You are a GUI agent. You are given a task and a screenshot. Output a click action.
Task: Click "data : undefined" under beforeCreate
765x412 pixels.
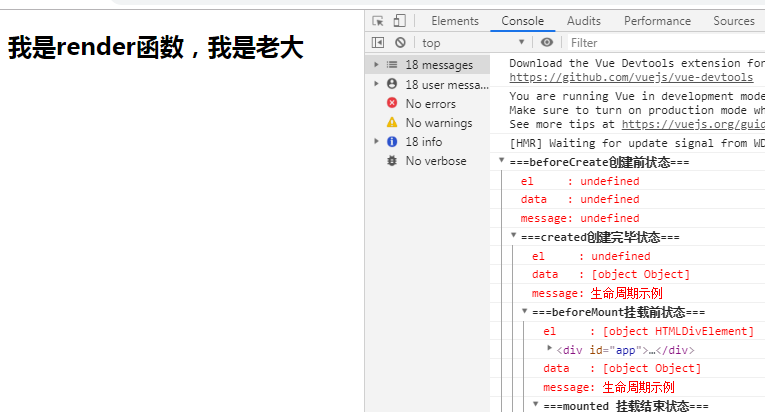pos(580,199)
